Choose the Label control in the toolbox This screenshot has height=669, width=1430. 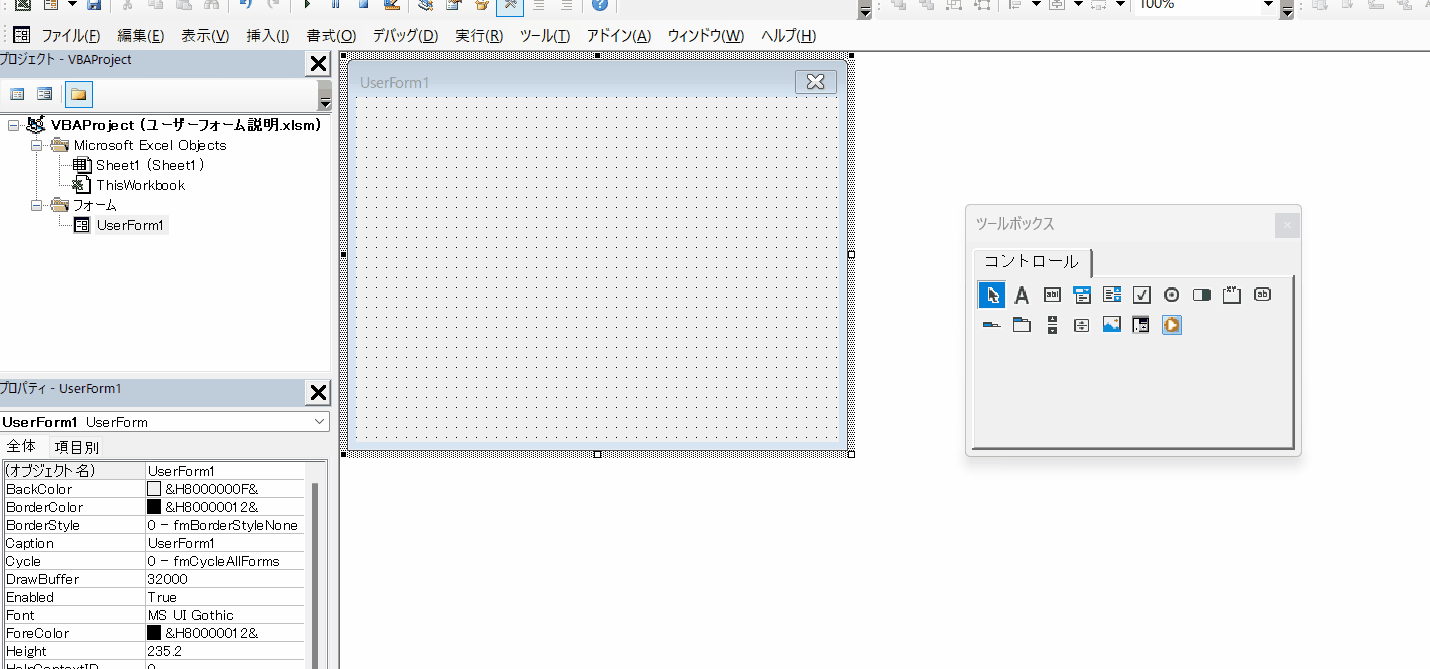[x=1021, y=295]
